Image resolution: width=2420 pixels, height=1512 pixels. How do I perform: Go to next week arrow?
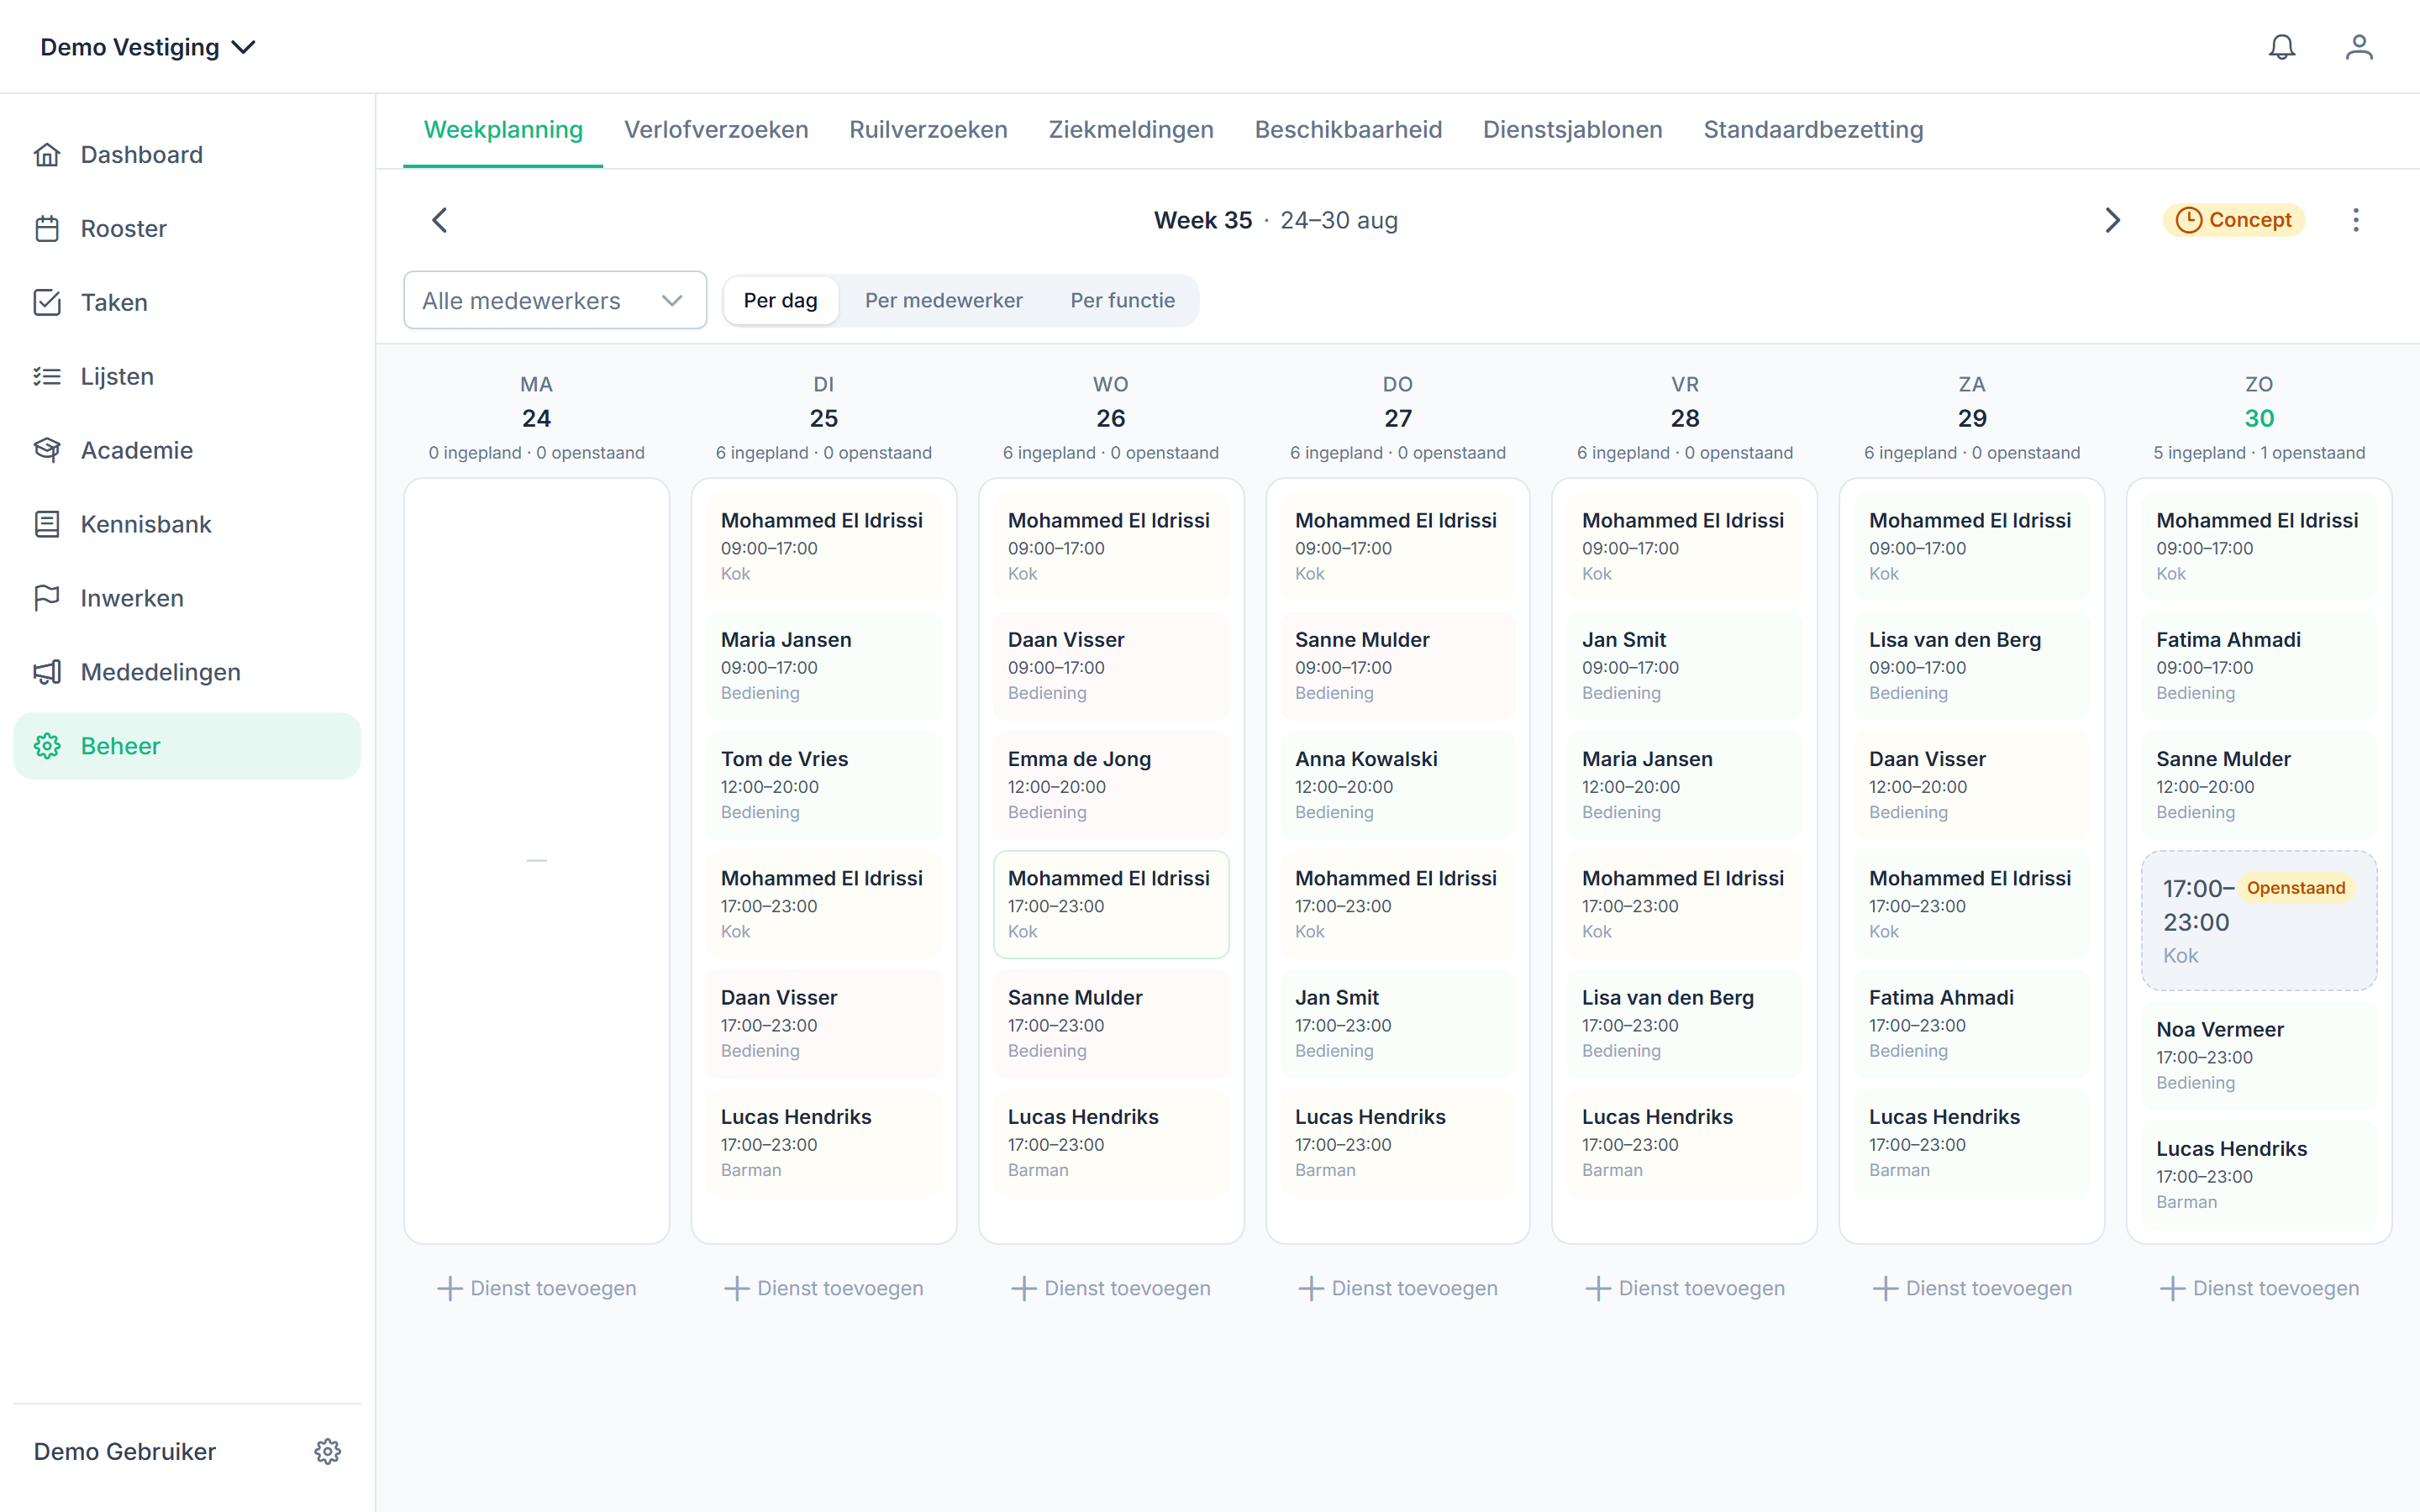[x=2112, y=220]
